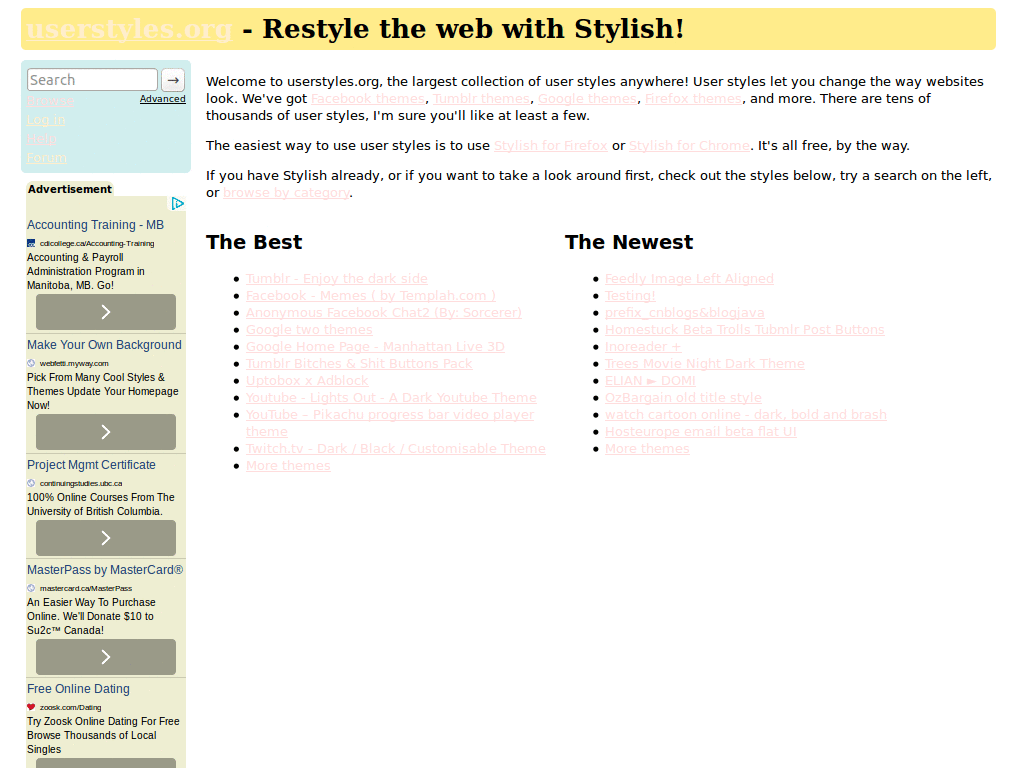The height and width of the screenshot is (768, 1024).
Task: Open the Inoreader + style link
Action: point(643,347)
